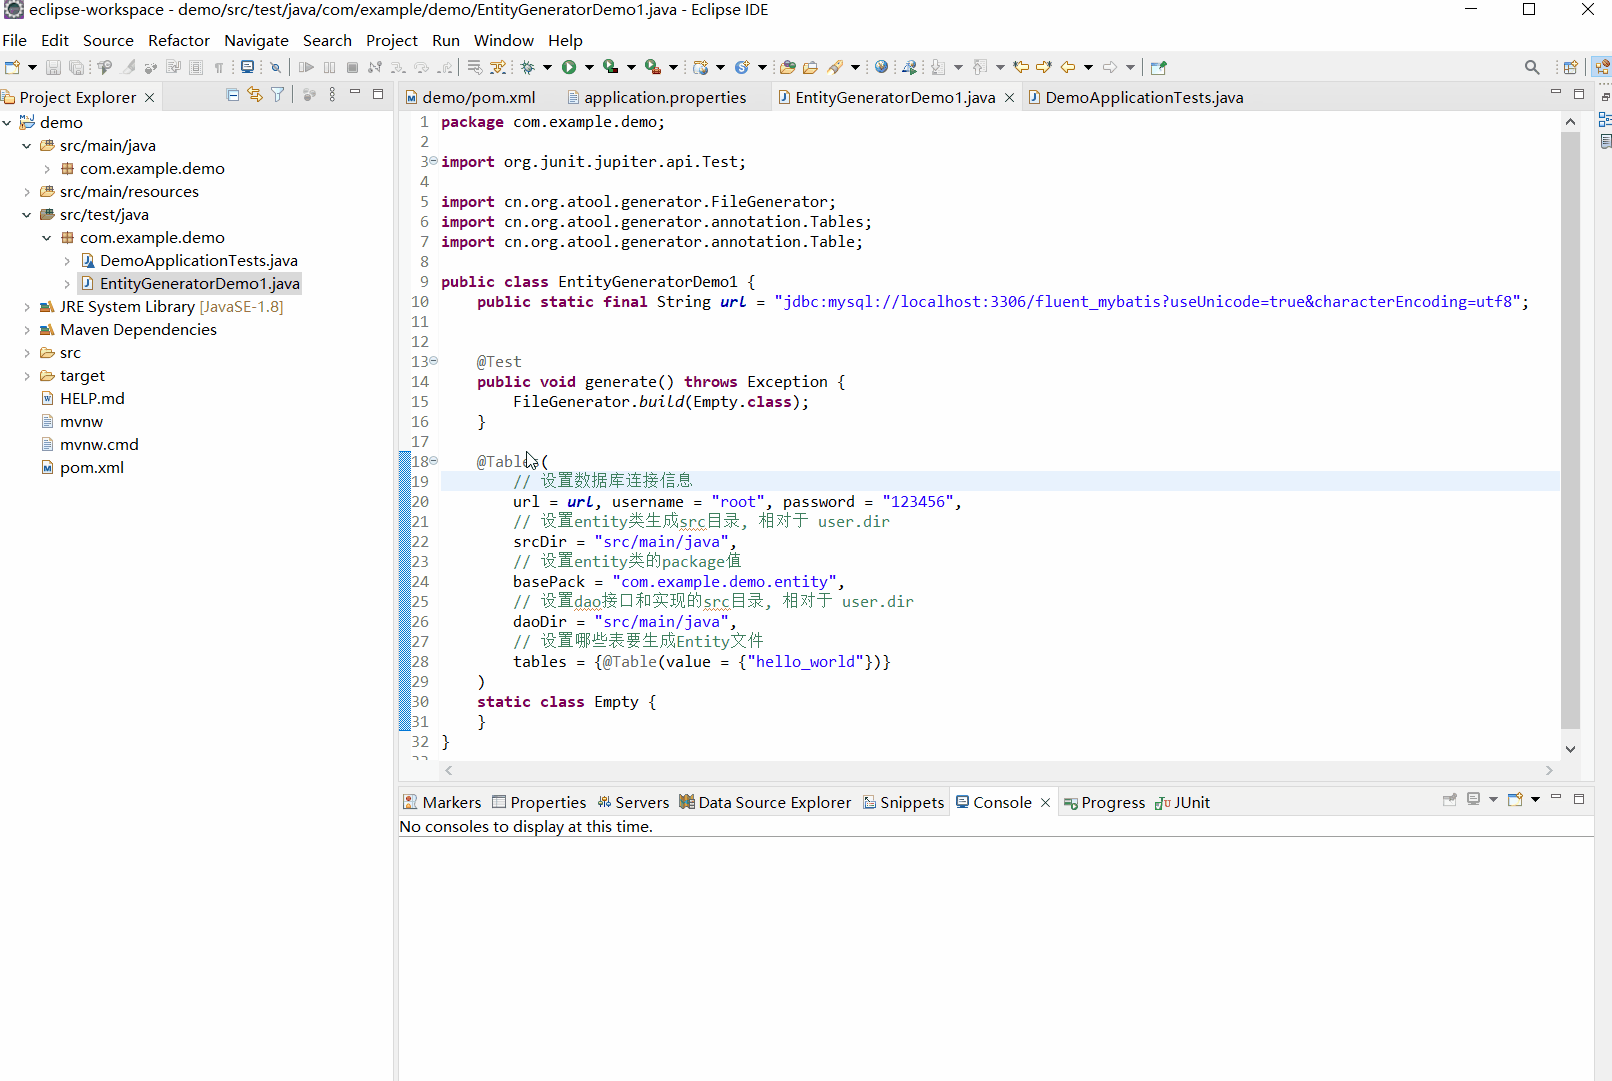The height and width of the screenshot is (1081, 1612).
Task: Run the program with green play icon
Action: coord(569,67)
